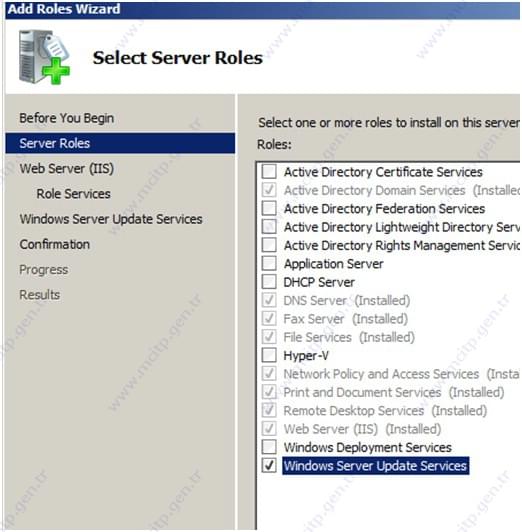The width and height of the screenshot is (522, 532).
Task: Click the Add Roles Wizard title bar
Action: pos(262,10)
